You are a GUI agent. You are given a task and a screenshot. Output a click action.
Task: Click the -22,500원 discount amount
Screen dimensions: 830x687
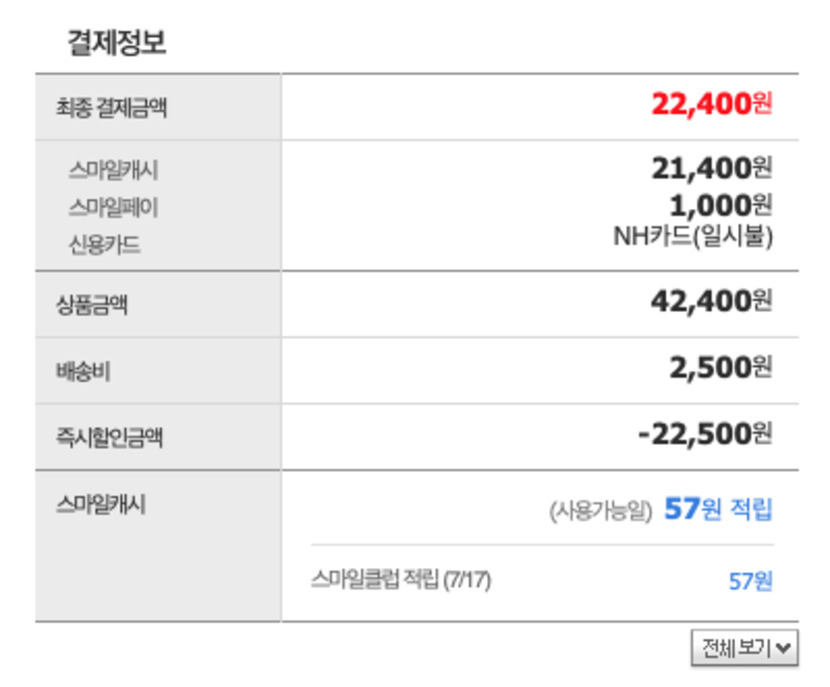coord(705,434)
